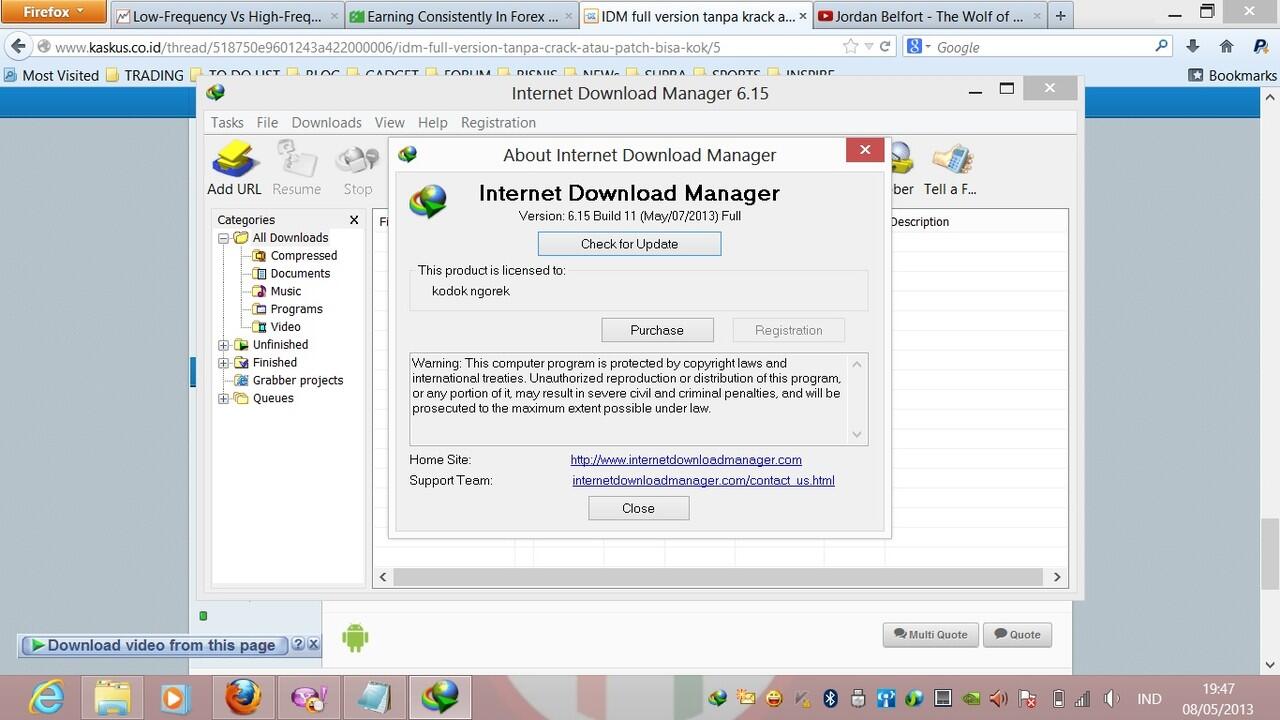Viewport: 1280px width, 720px height.
Task: Open the Firefox taskbar icon
Action: pos(244,697)
